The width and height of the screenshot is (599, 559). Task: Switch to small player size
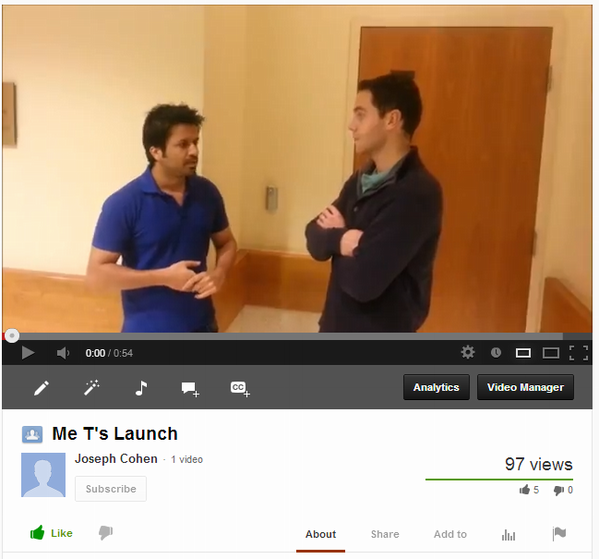pyautogui.click(x=523, y=353)
